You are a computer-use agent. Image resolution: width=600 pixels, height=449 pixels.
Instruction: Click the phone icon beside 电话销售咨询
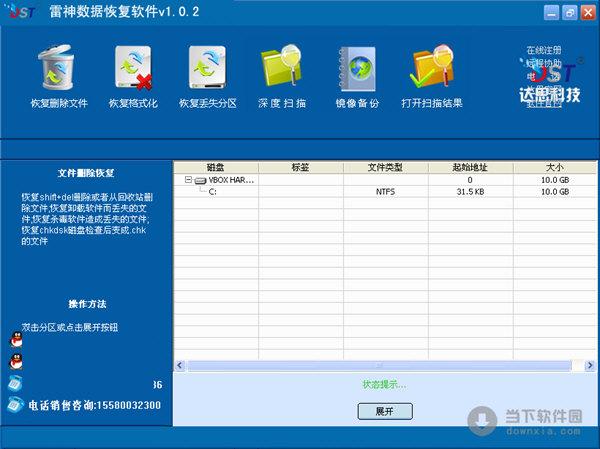click(x=15, y=405)
